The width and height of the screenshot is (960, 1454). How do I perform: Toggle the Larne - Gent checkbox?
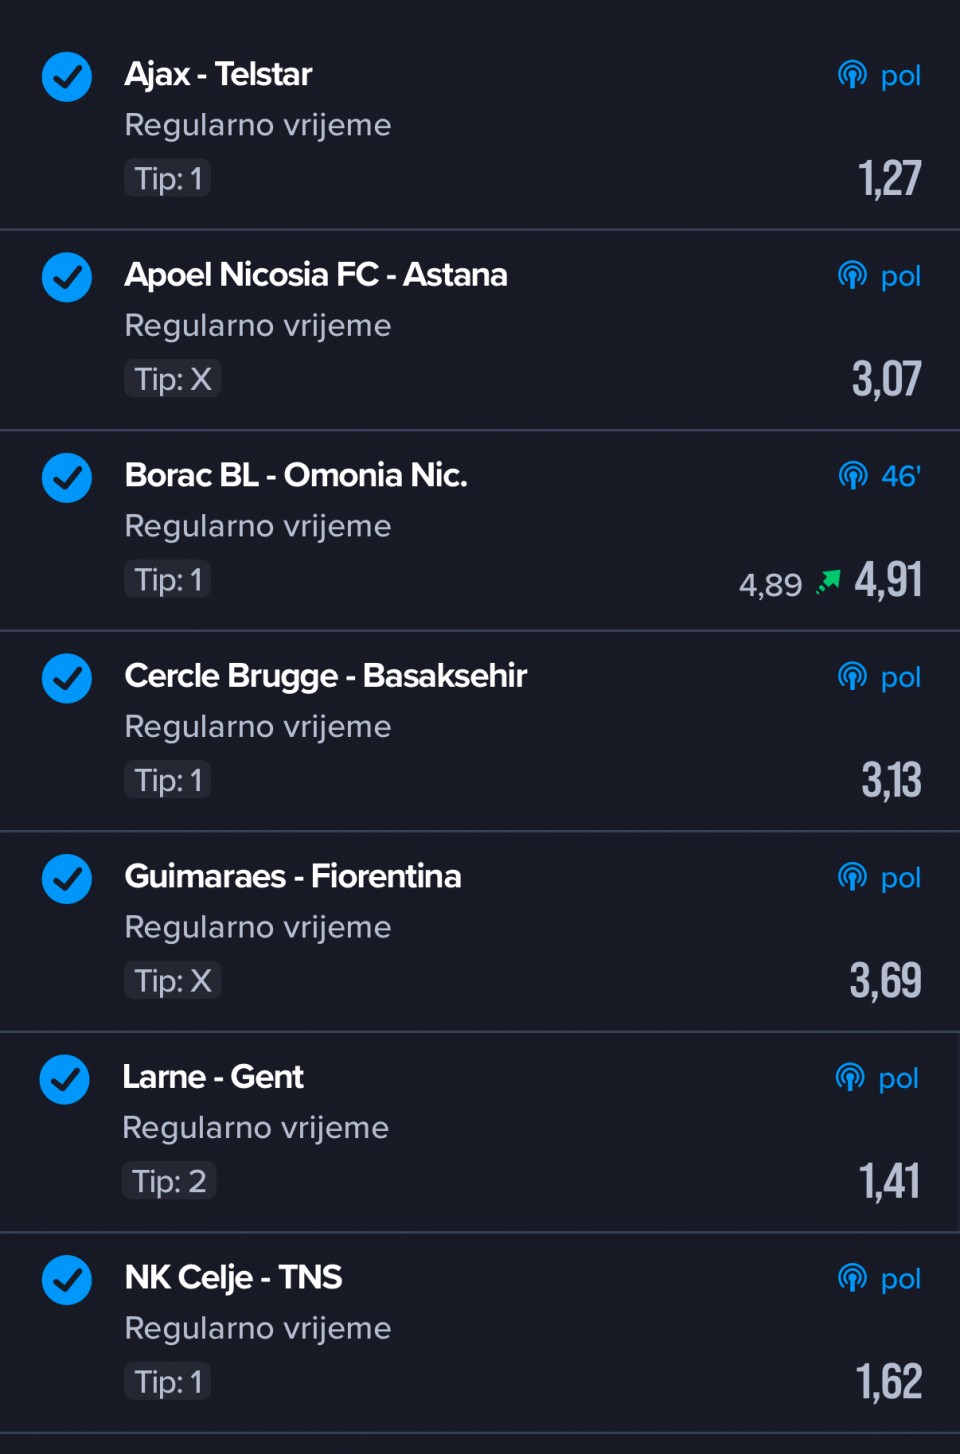coord(65,1080)
